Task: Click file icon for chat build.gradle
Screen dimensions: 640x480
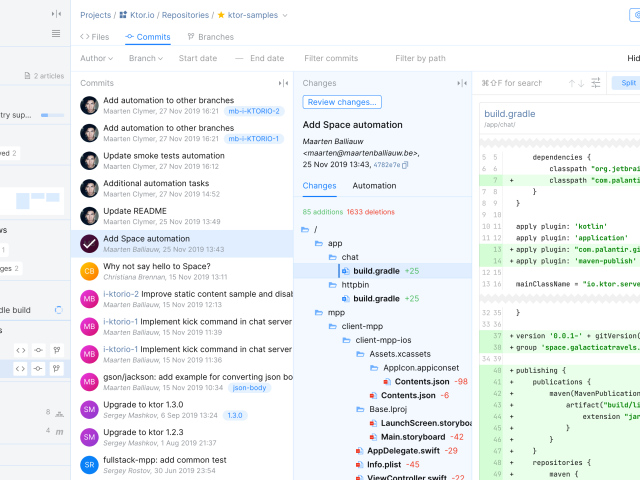Action: 346,271
